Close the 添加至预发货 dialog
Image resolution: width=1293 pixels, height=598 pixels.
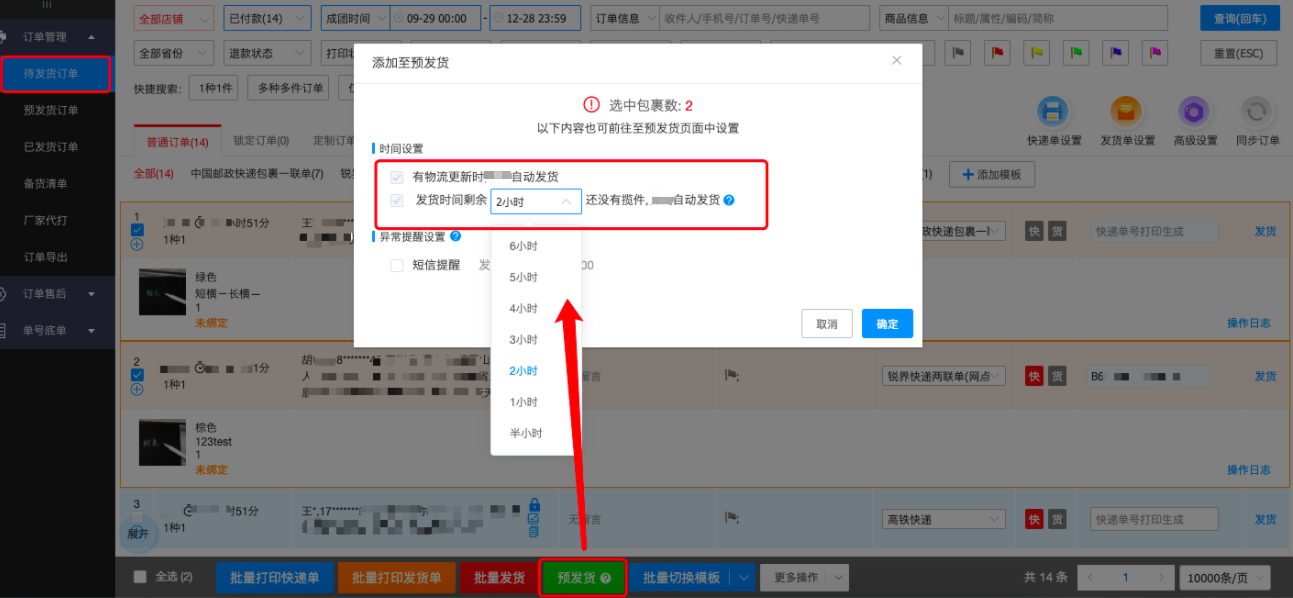click(896, 61)
